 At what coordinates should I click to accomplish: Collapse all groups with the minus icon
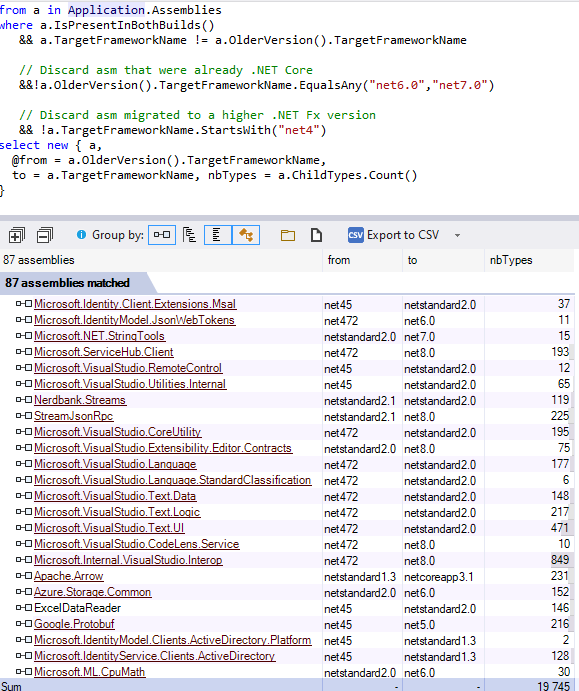coord(45,235)
